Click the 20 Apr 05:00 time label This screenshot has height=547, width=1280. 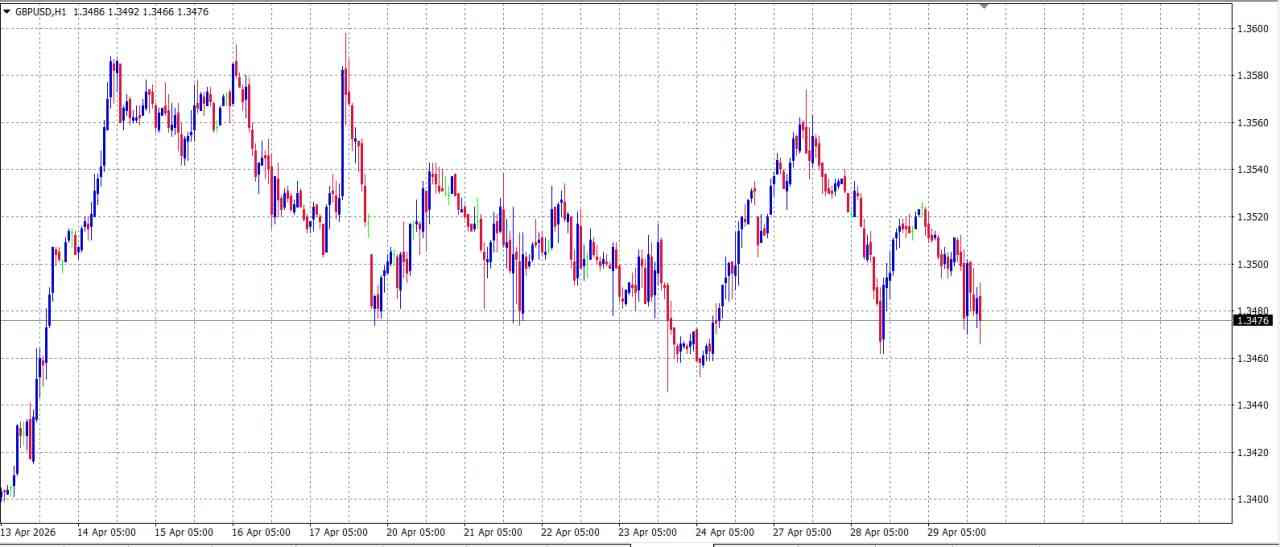416,532
